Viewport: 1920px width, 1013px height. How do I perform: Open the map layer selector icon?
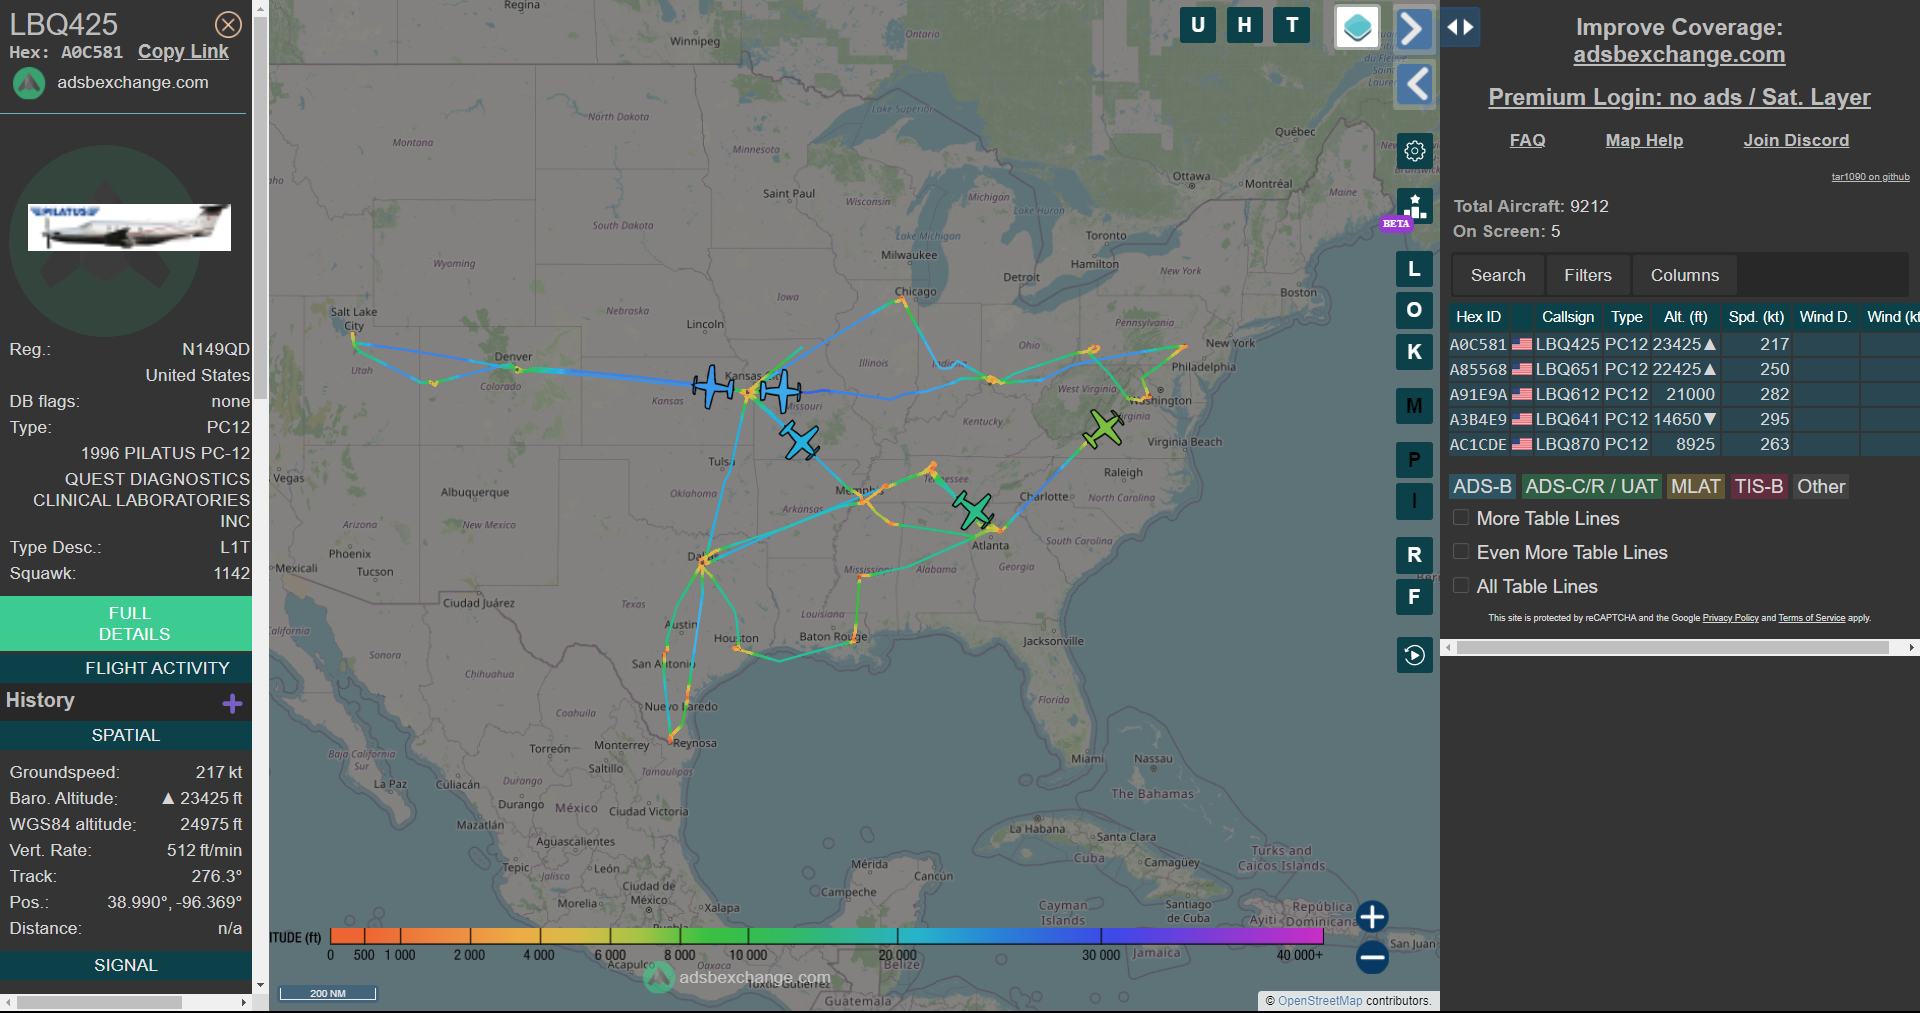[x=1357, y=27]
